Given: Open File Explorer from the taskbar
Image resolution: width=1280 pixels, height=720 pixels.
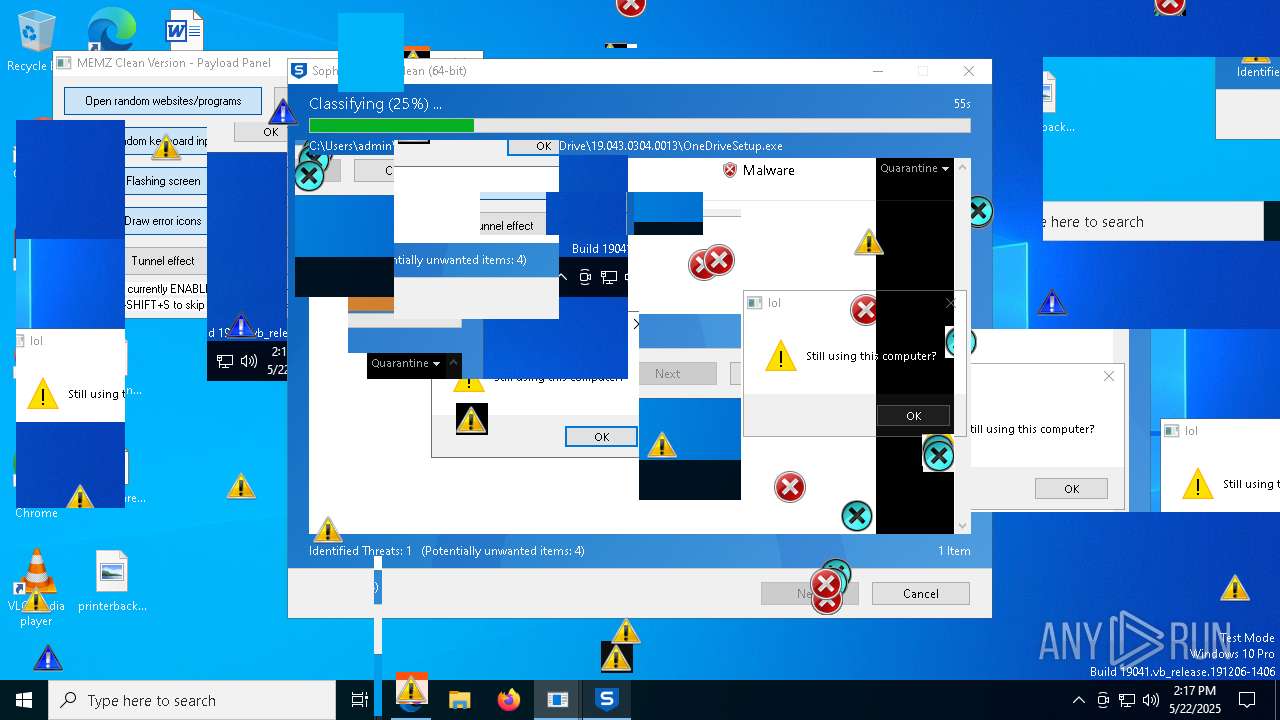Looking at the screenshot, I should [459, 700].
